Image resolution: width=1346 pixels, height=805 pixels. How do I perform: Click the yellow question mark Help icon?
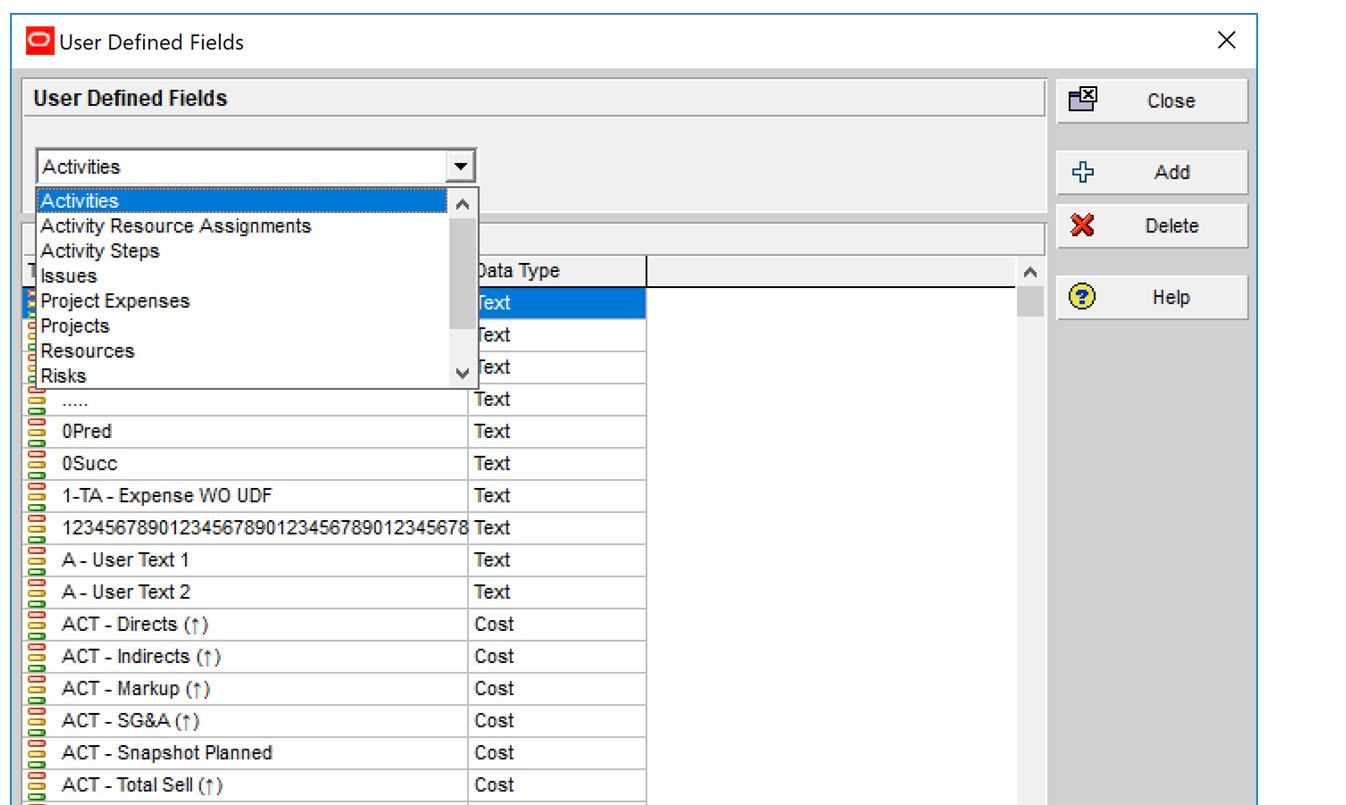coord(1082,297)
